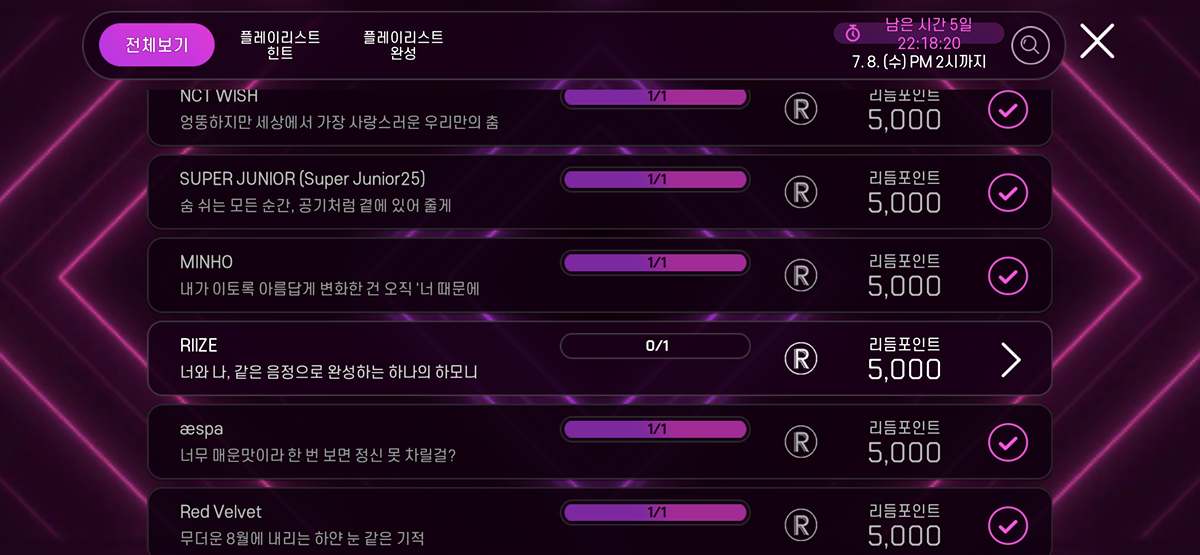This screenshot has width=1200, height=555.
Task: Tap the R icon in SUPER JUNIOR row
Action: click(800, 191)
